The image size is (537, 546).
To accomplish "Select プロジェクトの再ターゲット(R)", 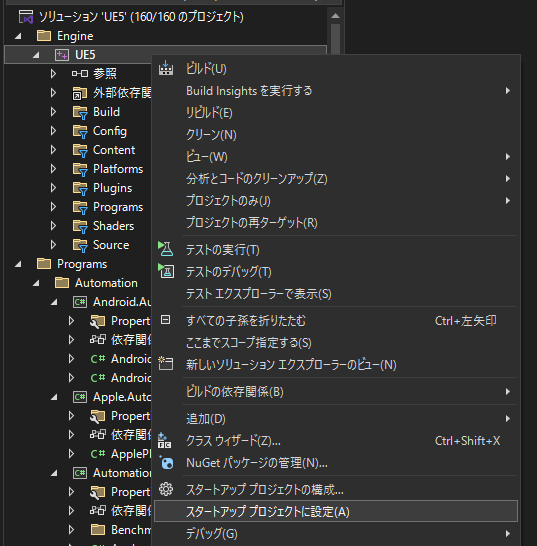I will click(336, 223).
